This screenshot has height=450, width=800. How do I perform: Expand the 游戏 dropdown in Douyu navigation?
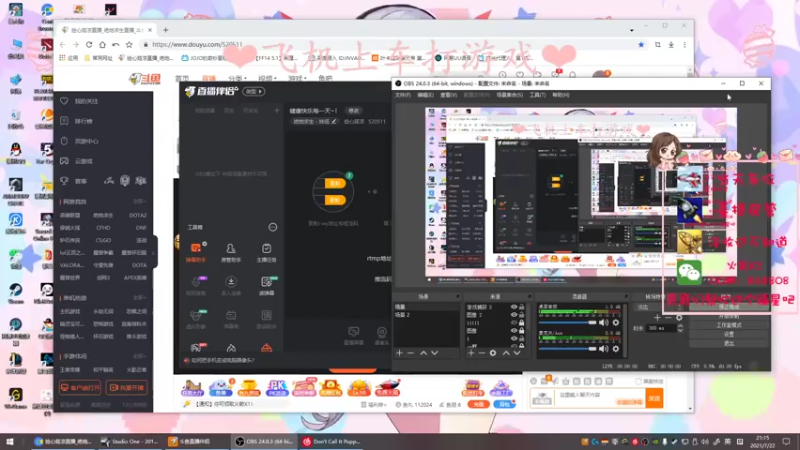coord(296,78)
